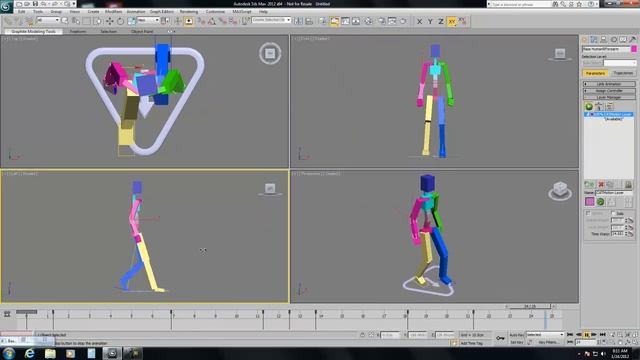Enable the Ignore layer checkbox

tap(588, 213)
